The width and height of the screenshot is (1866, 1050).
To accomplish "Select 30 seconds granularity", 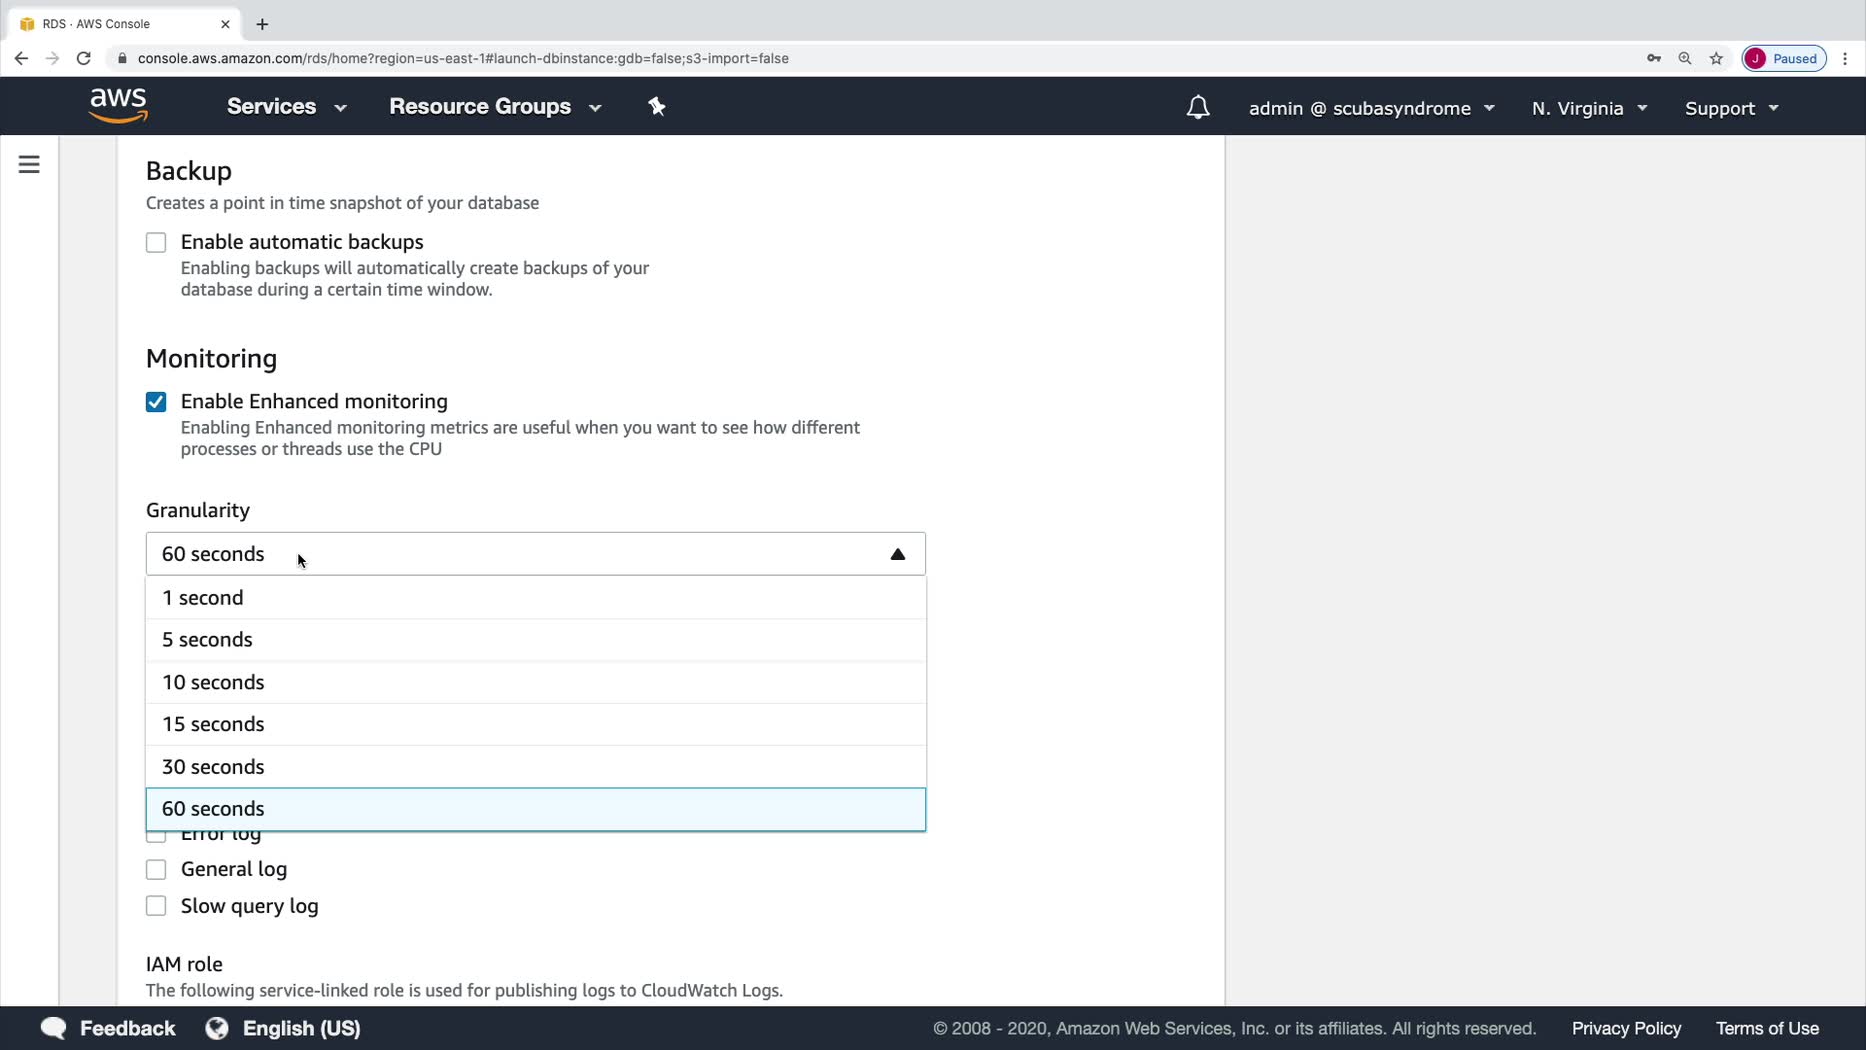I will [536, 767].
